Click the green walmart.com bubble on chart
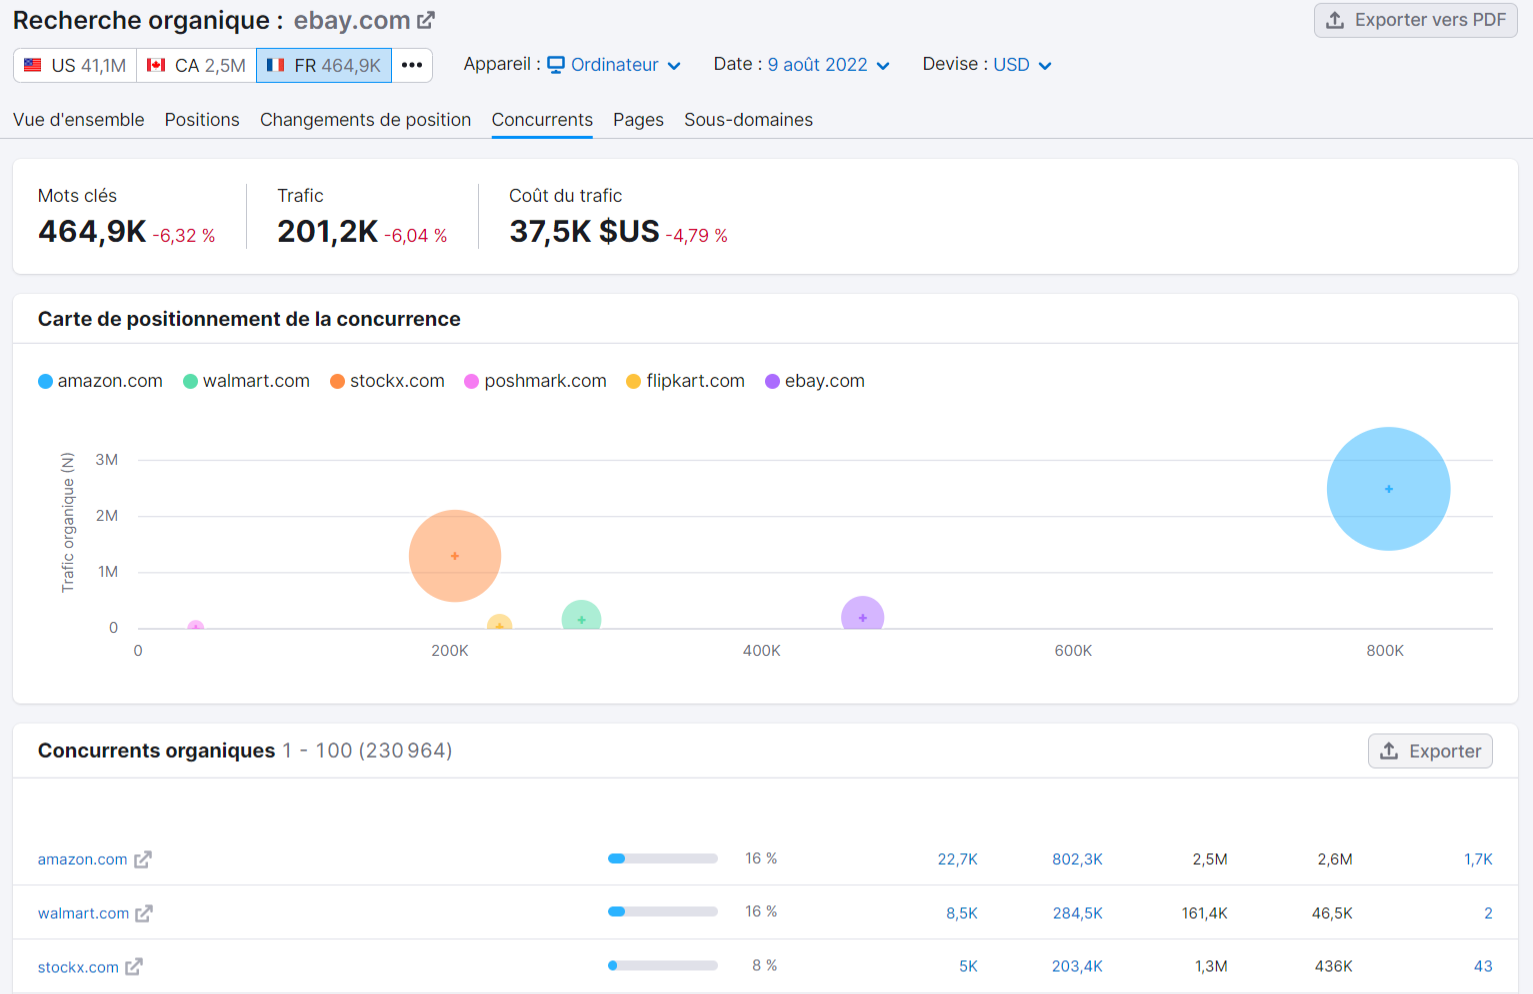1533x994 pixels. (x=581, y=616)
